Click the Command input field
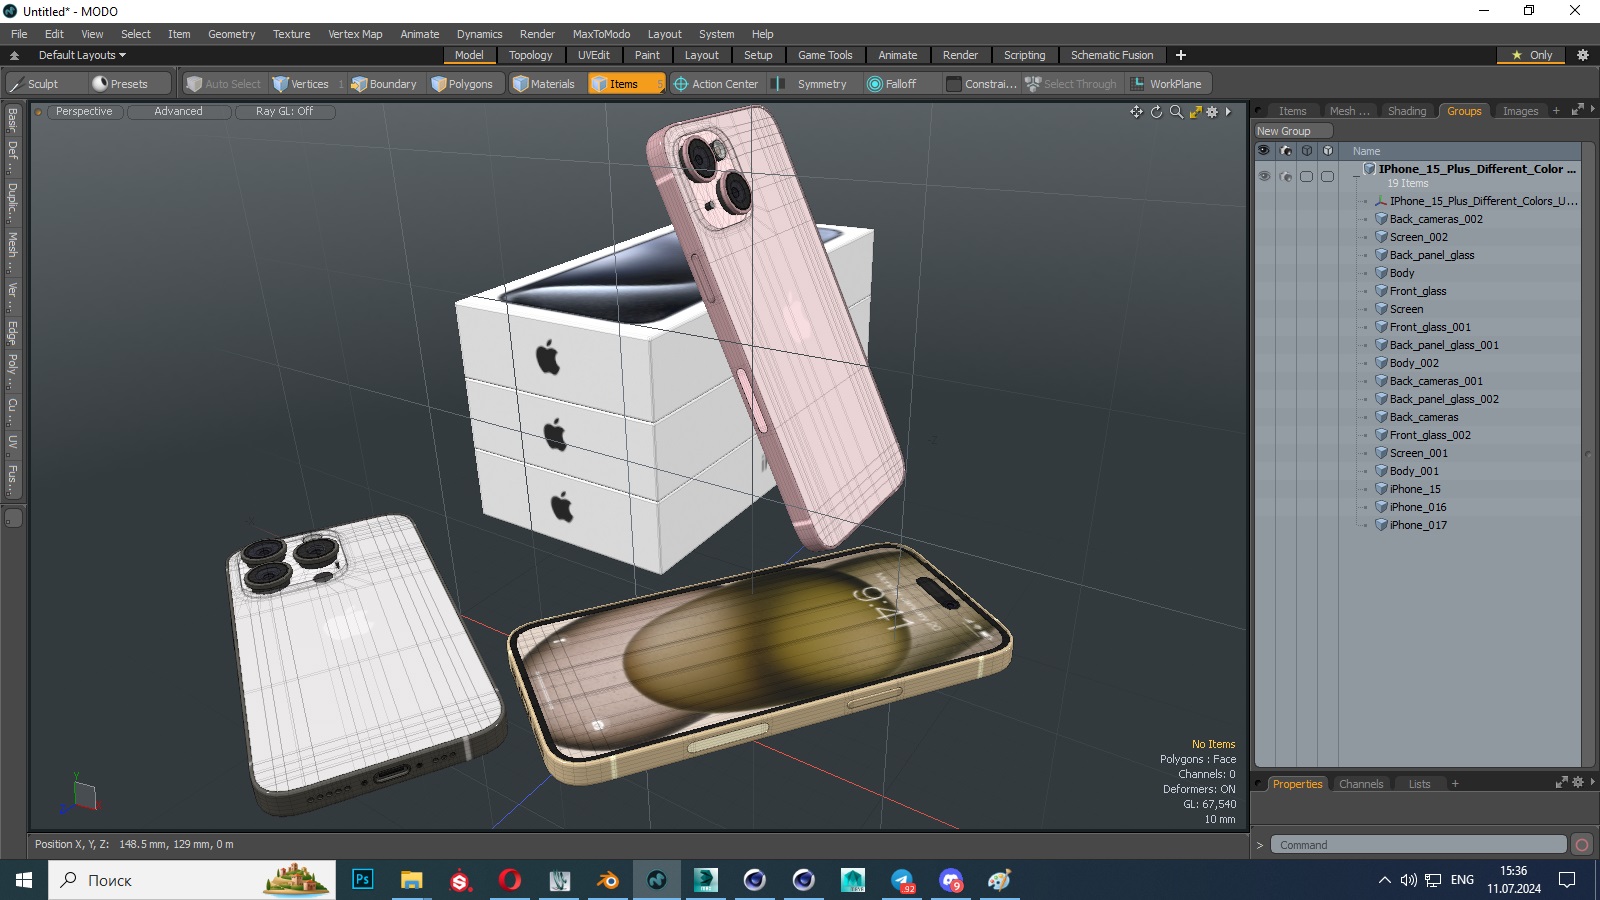 click(1418, 845)
